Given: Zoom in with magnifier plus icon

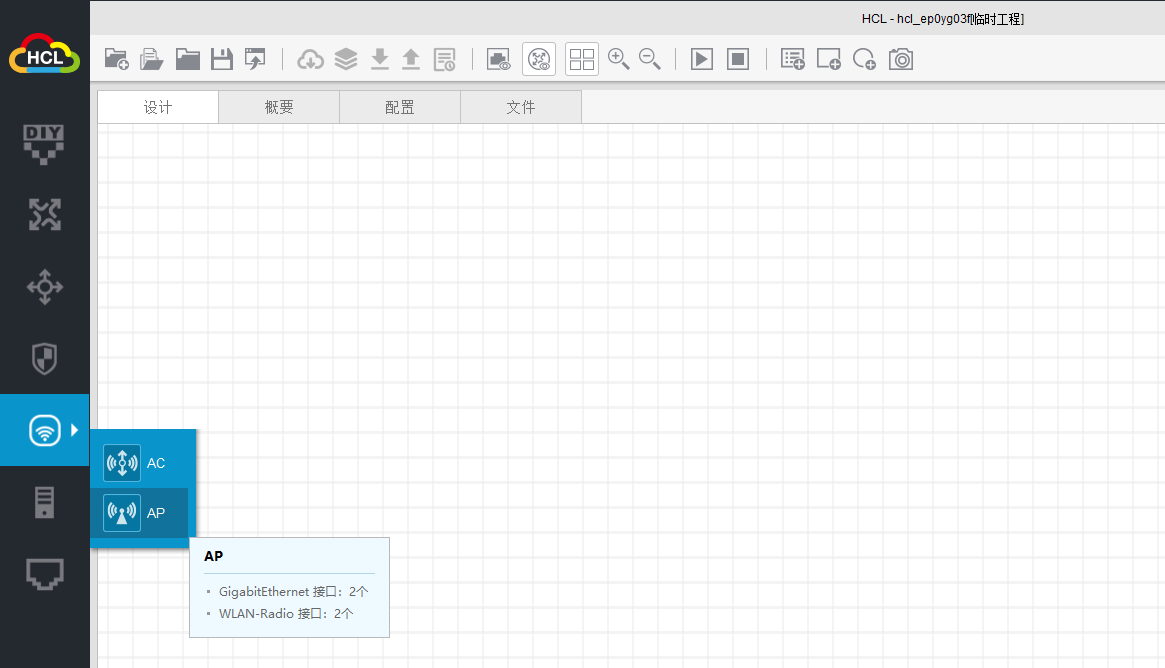Looking at the screenshot, I should click(x=618, y=59).
